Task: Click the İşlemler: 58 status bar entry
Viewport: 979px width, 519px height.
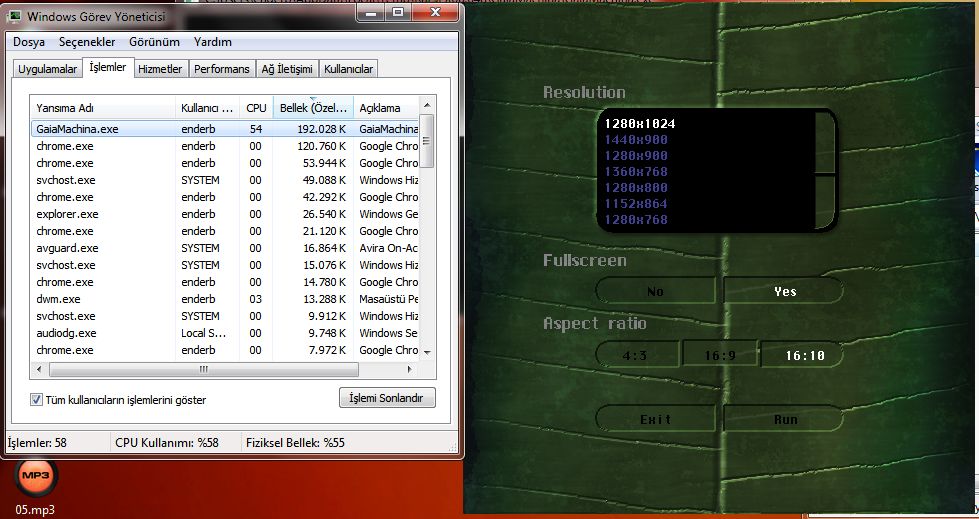Action: [x=37, y=443]
